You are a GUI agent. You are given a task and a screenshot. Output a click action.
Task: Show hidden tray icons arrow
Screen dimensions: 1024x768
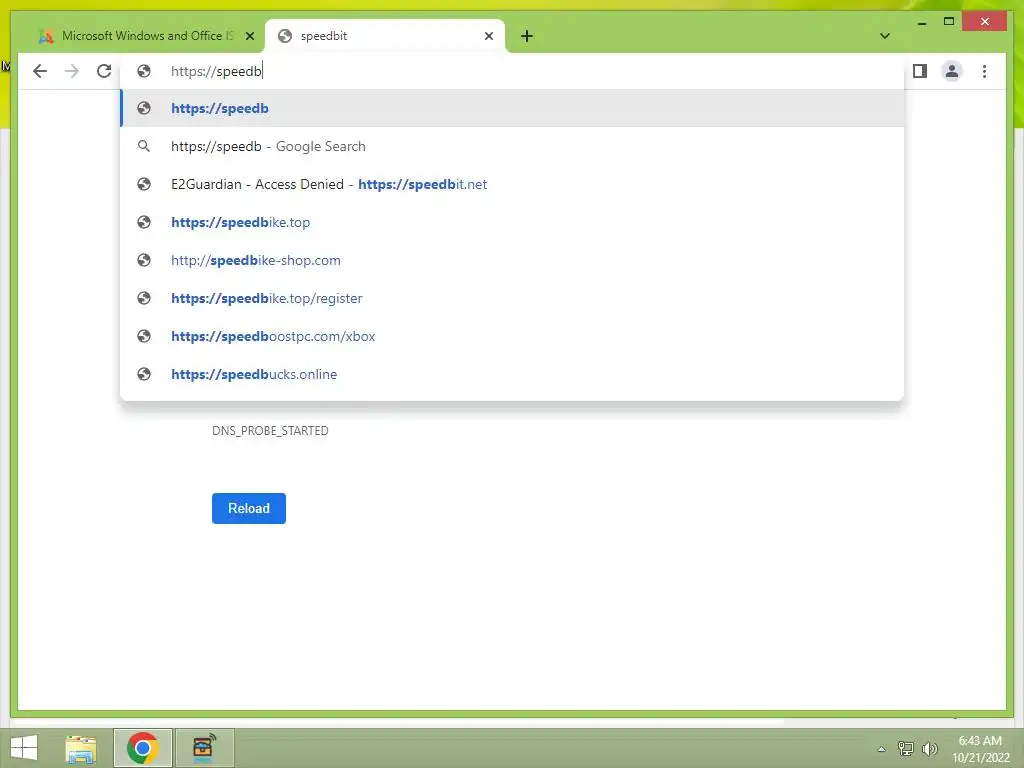pyautogui.click(x=882, y=749)
